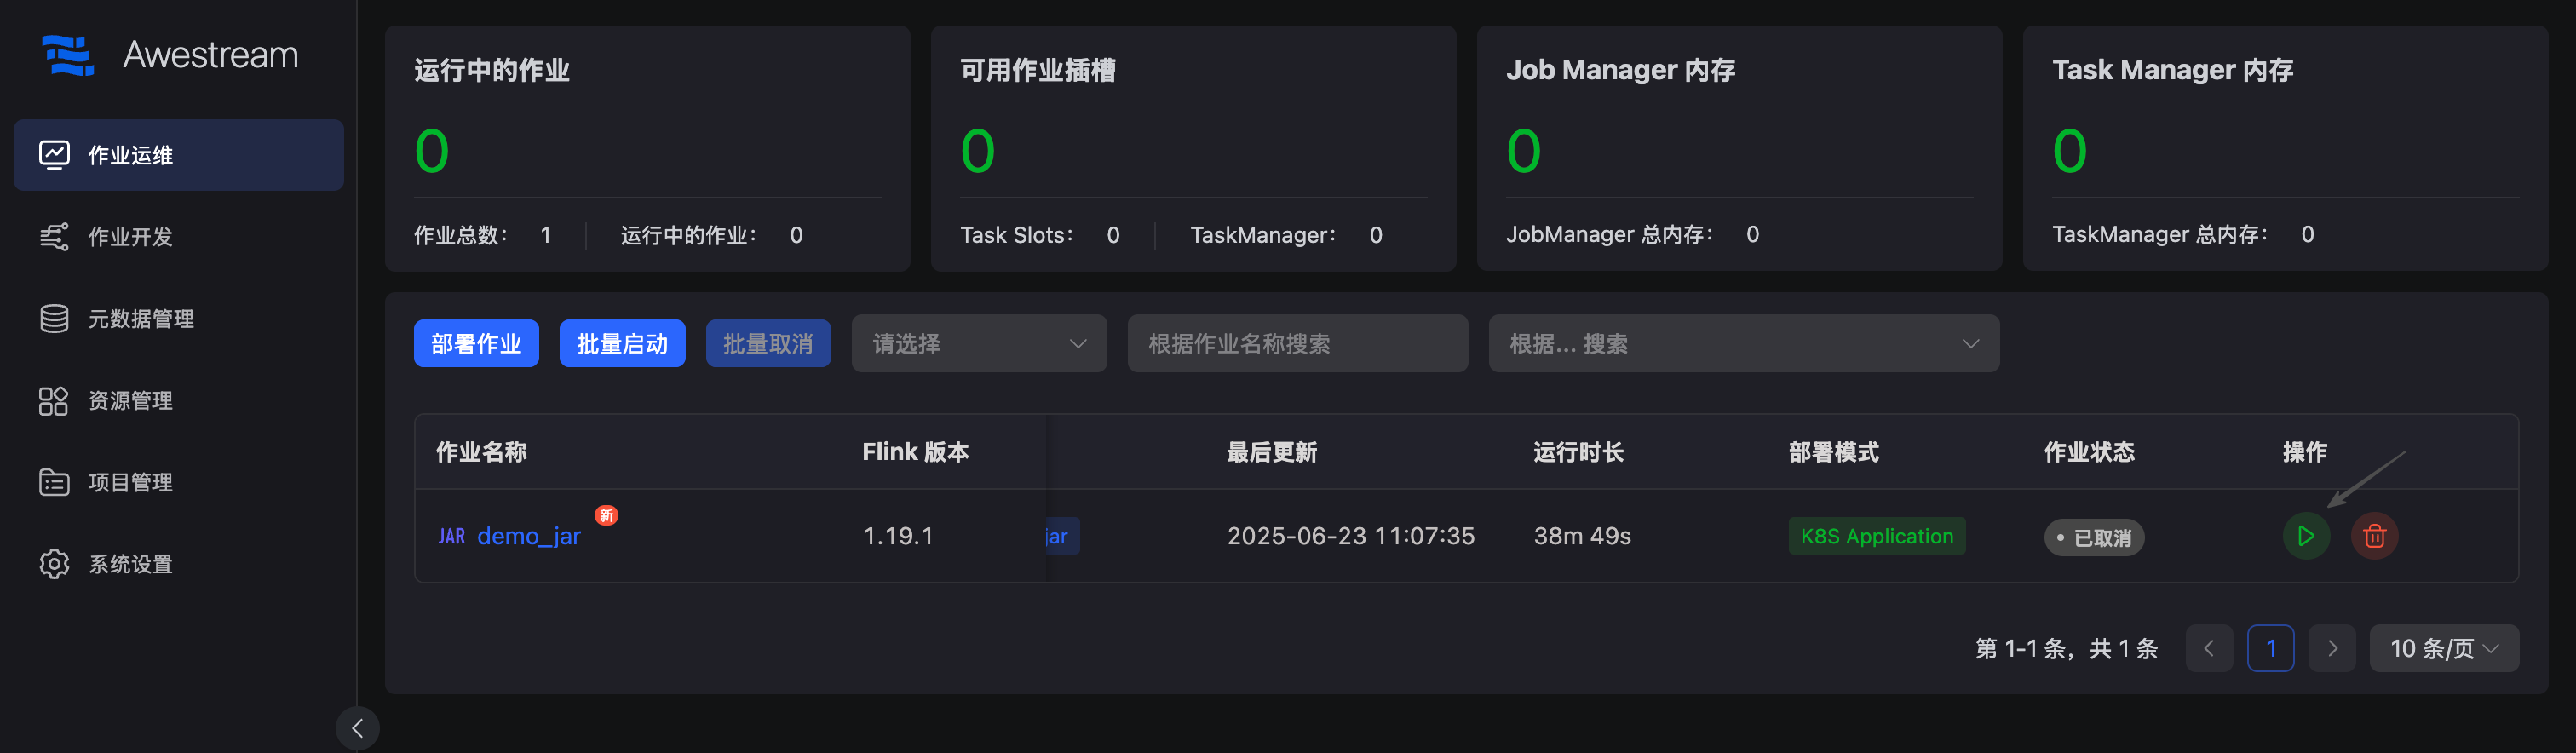Start the demo_jar job with play icon

(2305, 536)
